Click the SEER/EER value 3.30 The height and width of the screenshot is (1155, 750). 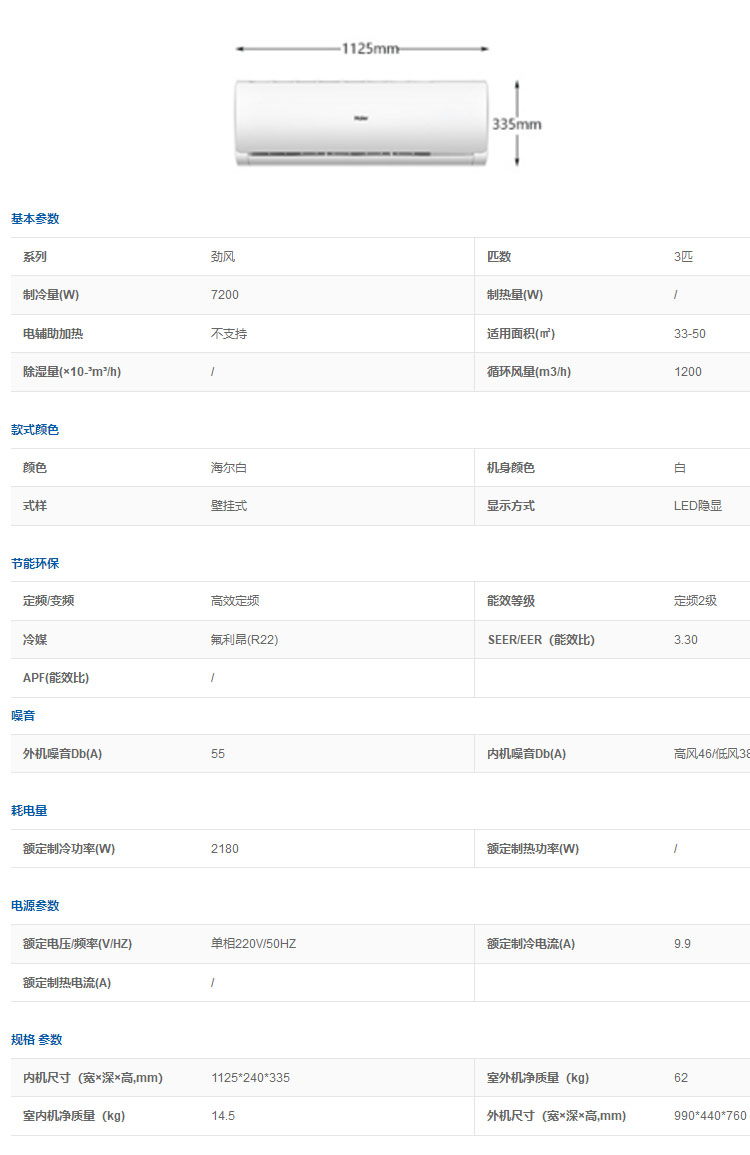coord(685,640)
